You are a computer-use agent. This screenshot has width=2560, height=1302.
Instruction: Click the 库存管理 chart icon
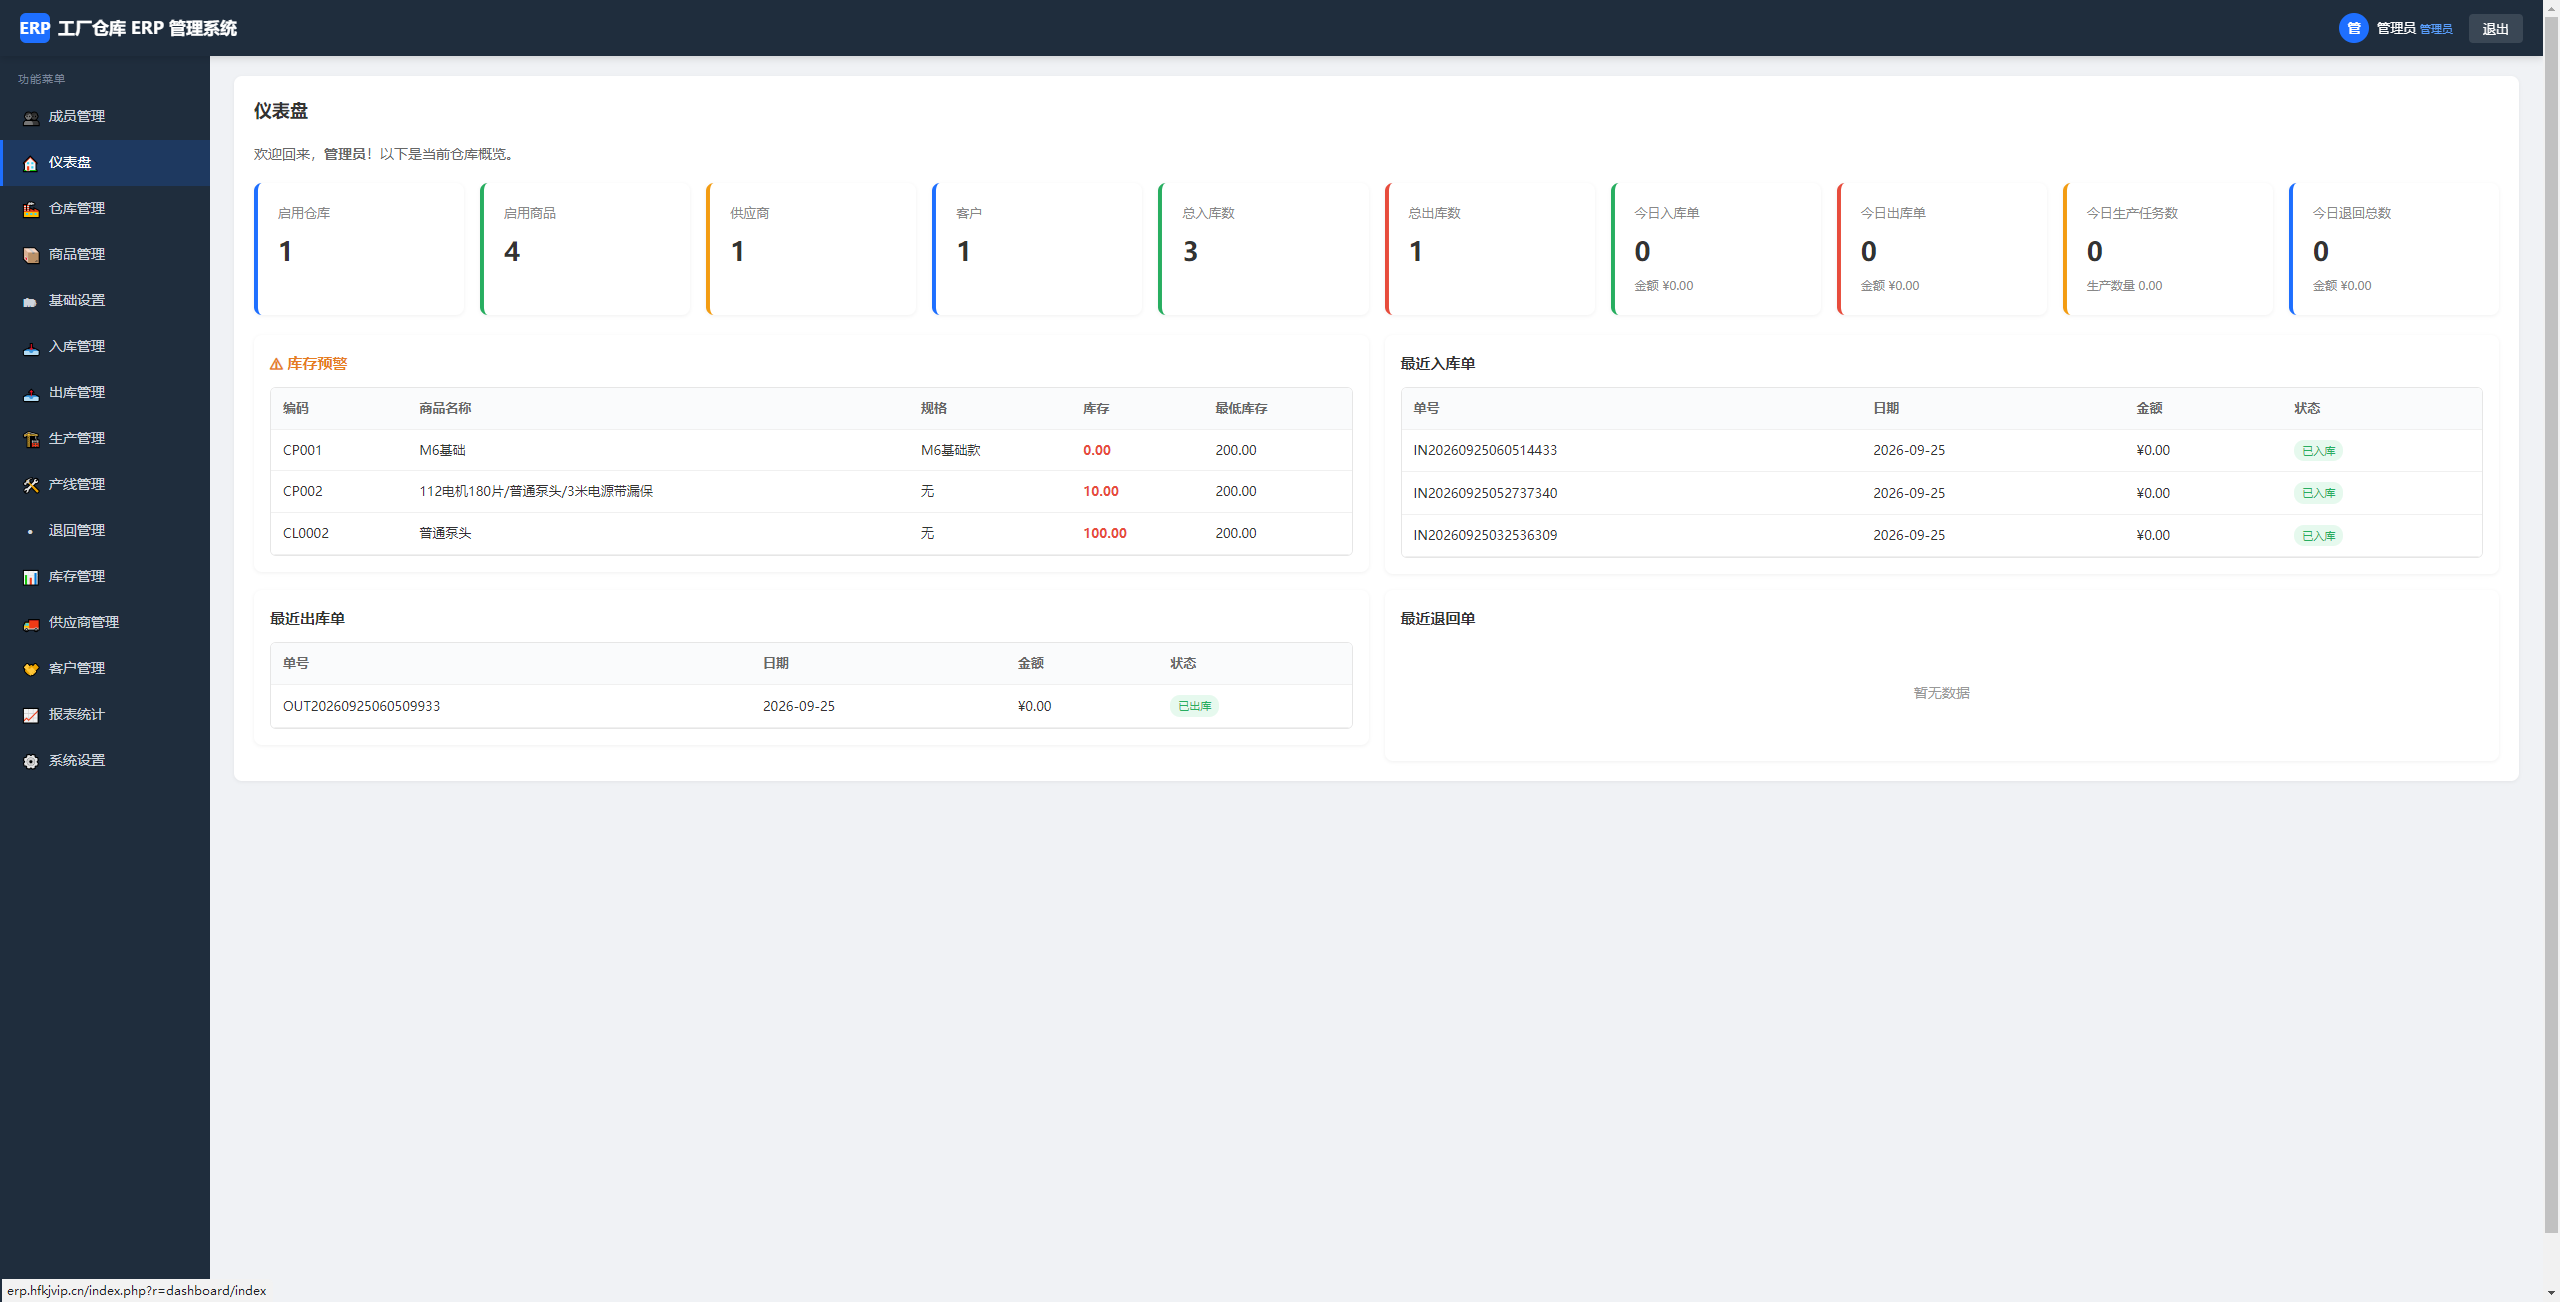[31, 577]
